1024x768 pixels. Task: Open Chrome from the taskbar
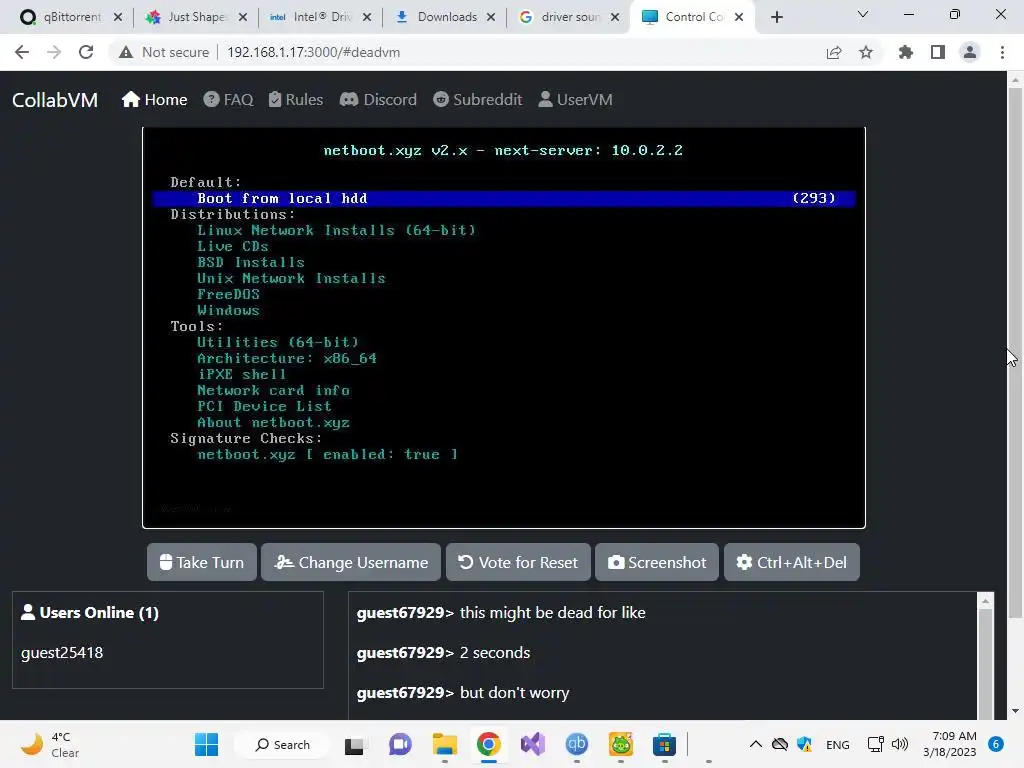point(488,744)
